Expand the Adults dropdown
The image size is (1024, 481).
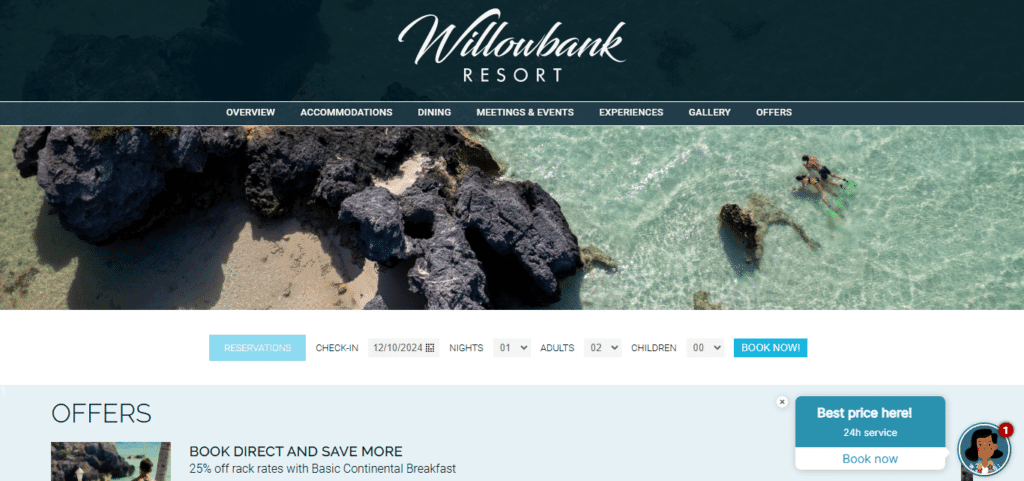click(x=603, y=348)
